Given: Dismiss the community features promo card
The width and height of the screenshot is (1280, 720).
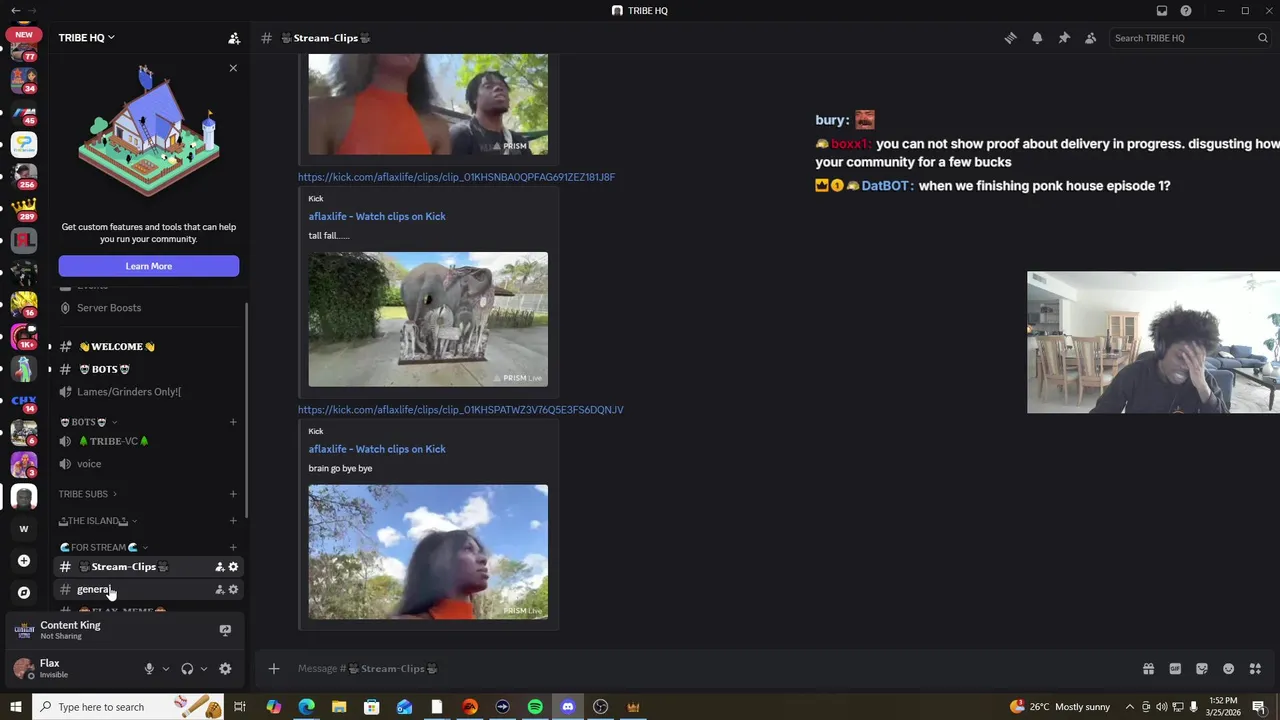Looking at the screenshot, I should pyautogui.click(x=233, y=68).
